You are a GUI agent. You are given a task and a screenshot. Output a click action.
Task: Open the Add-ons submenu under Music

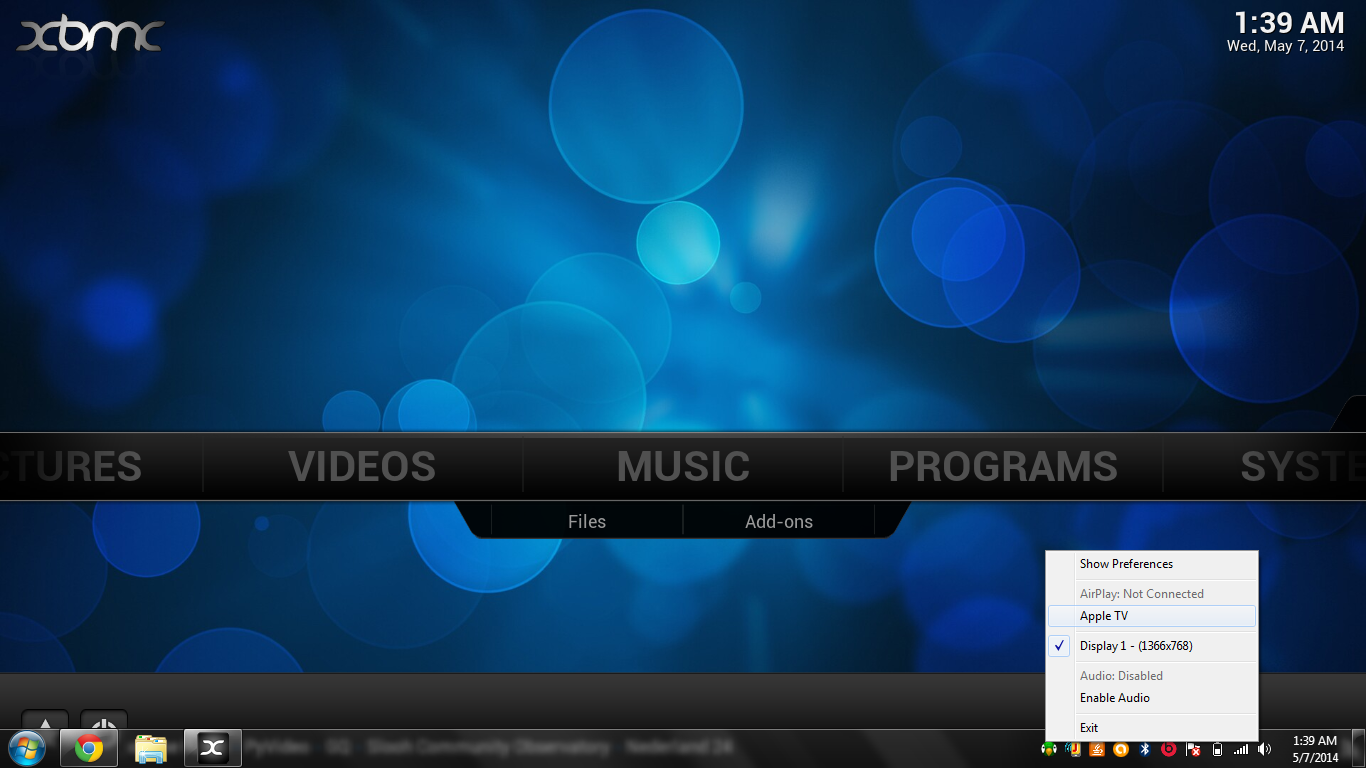pyautogui.click(x=779, y=521)
